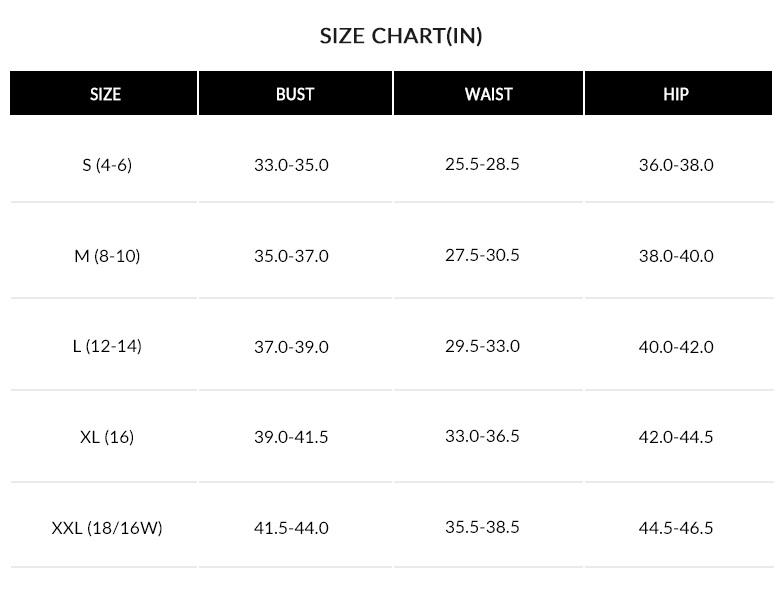Click waist value 29.5-33.0

tap(482, 346)
